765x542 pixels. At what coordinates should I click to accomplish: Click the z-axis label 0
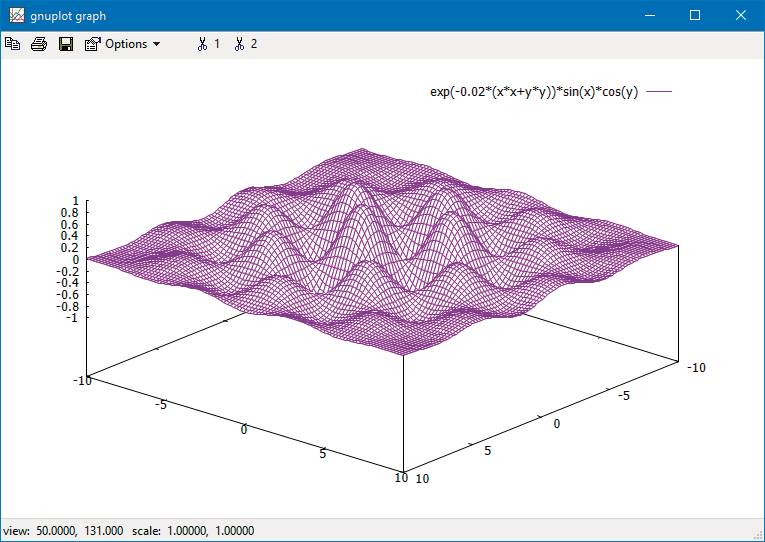[76, 260]
